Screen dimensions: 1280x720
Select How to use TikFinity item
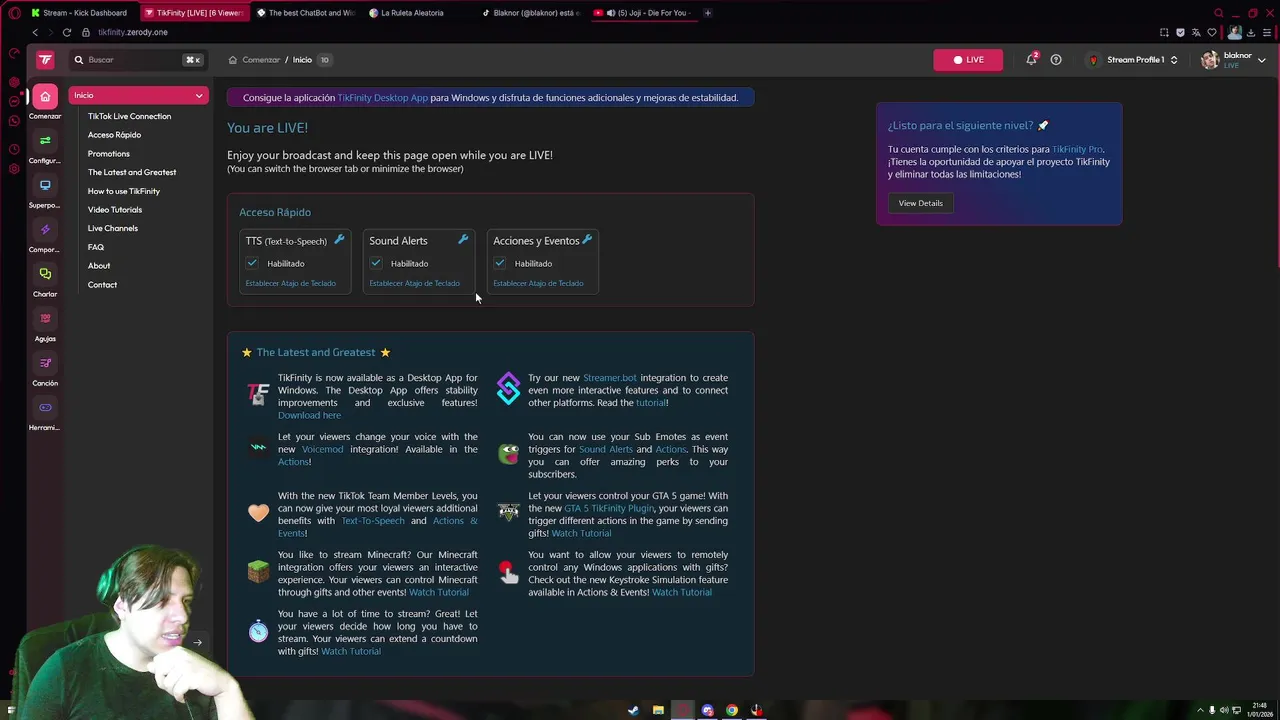123,191
